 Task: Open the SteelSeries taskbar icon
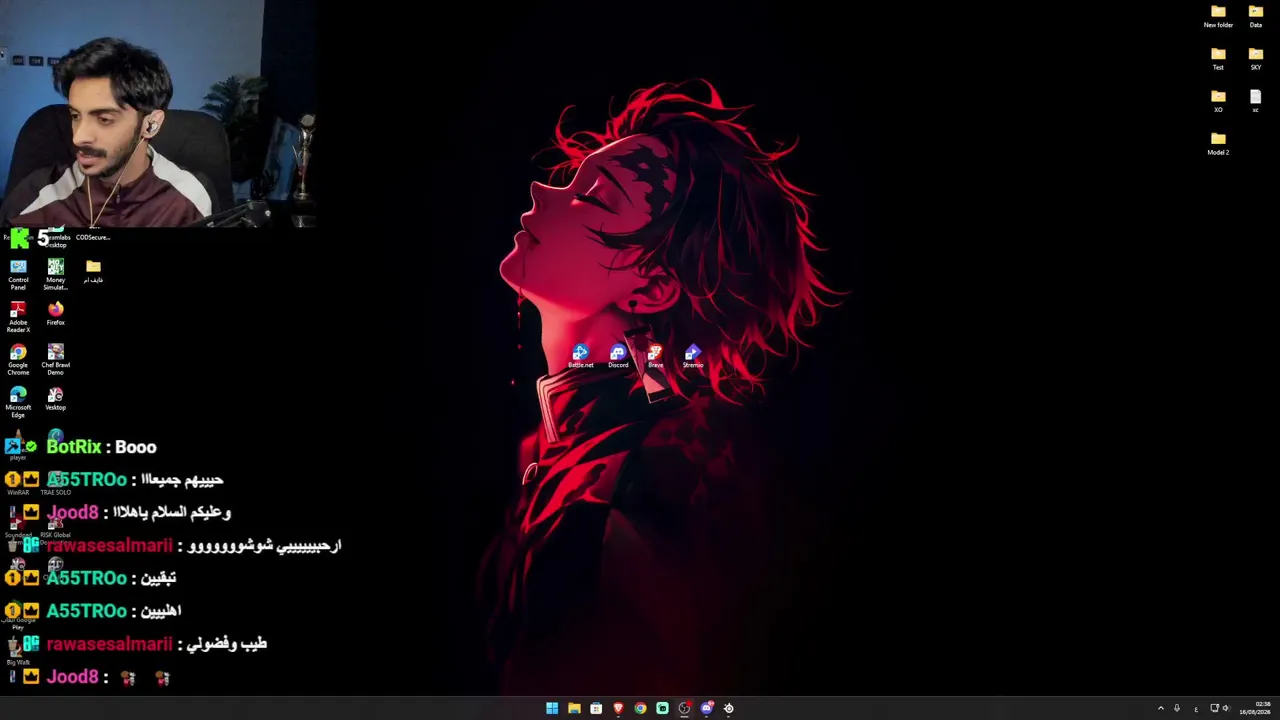click(728, 708)
